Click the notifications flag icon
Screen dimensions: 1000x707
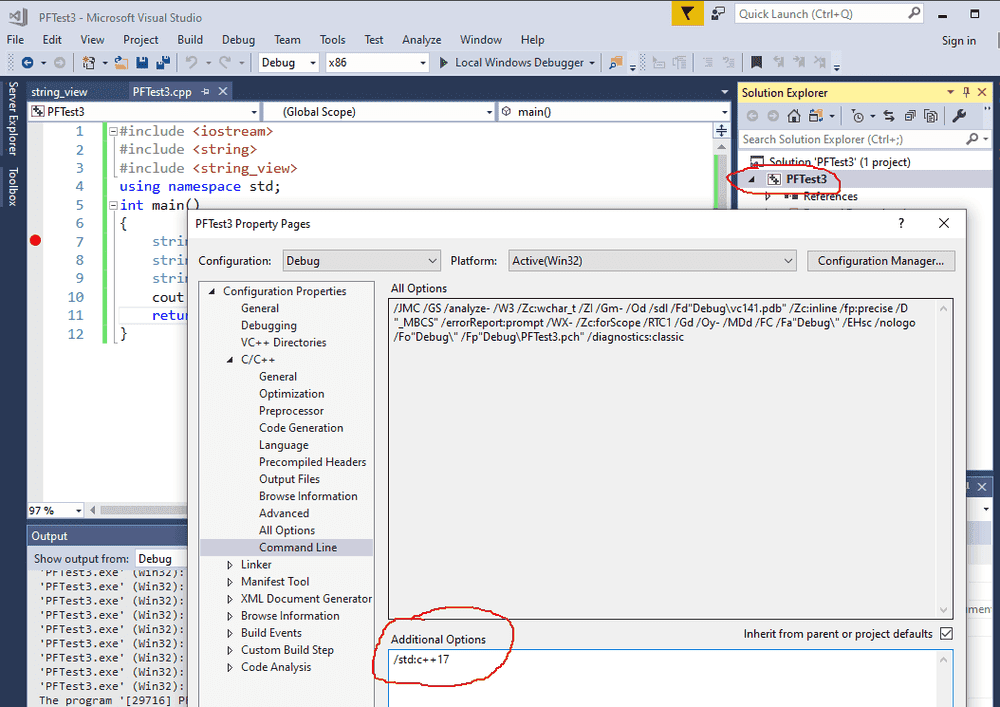pos(686,14)
